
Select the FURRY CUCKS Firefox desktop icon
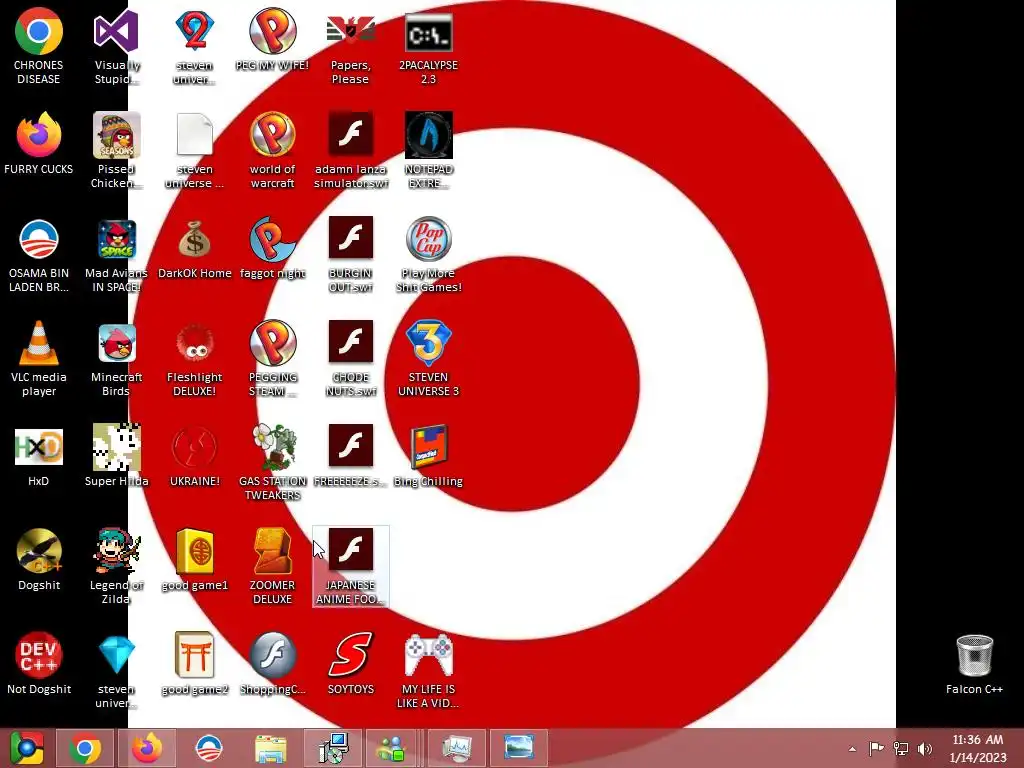point(39,144)
